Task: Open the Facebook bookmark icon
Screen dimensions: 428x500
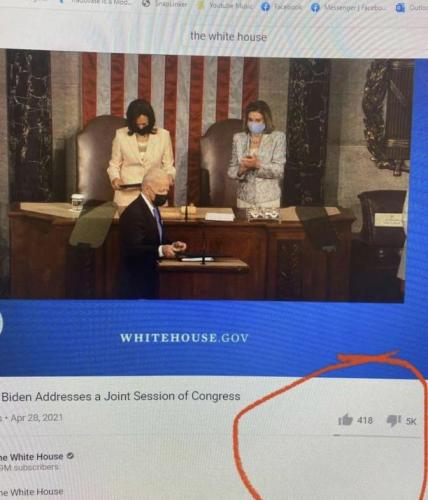Action: pos(265,6)
